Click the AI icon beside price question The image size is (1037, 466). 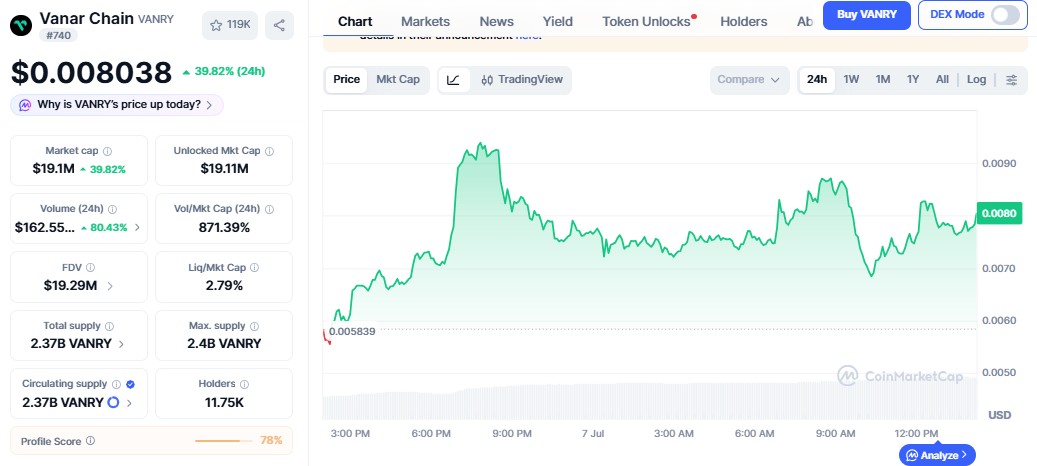(25, 104)
